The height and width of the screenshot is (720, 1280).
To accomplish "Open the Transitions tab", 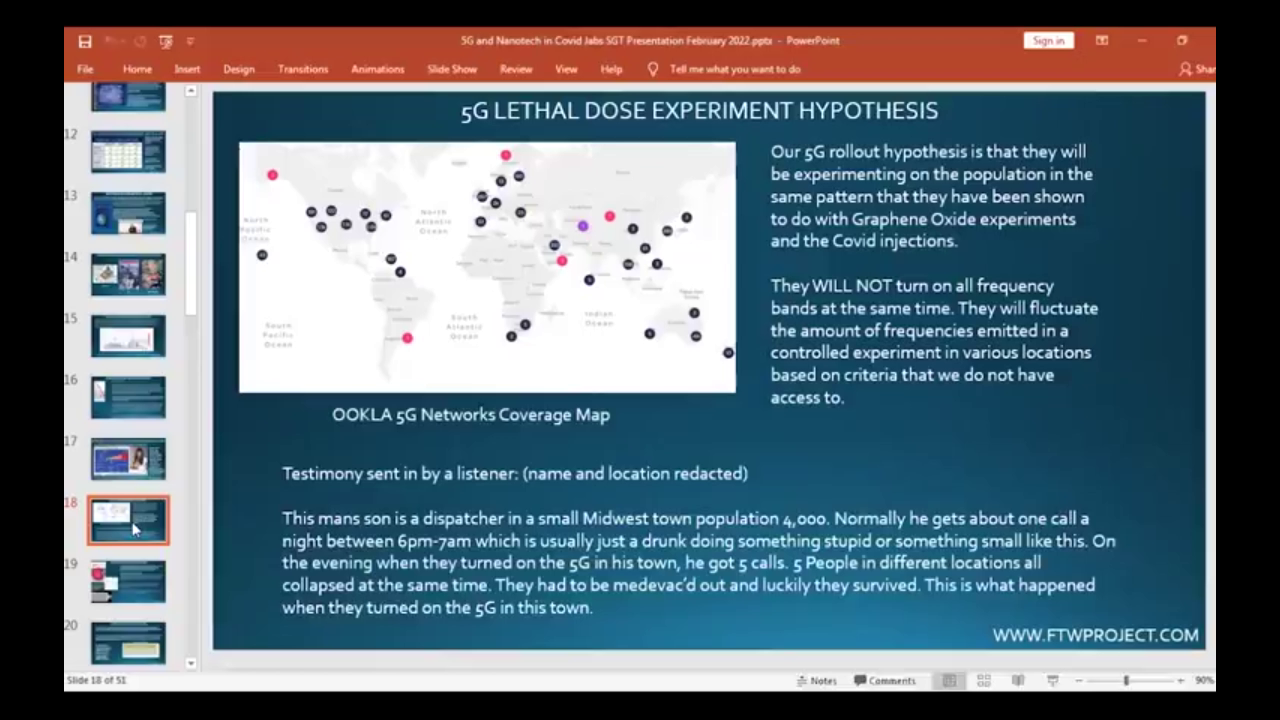I will click(x=303, y=69).
